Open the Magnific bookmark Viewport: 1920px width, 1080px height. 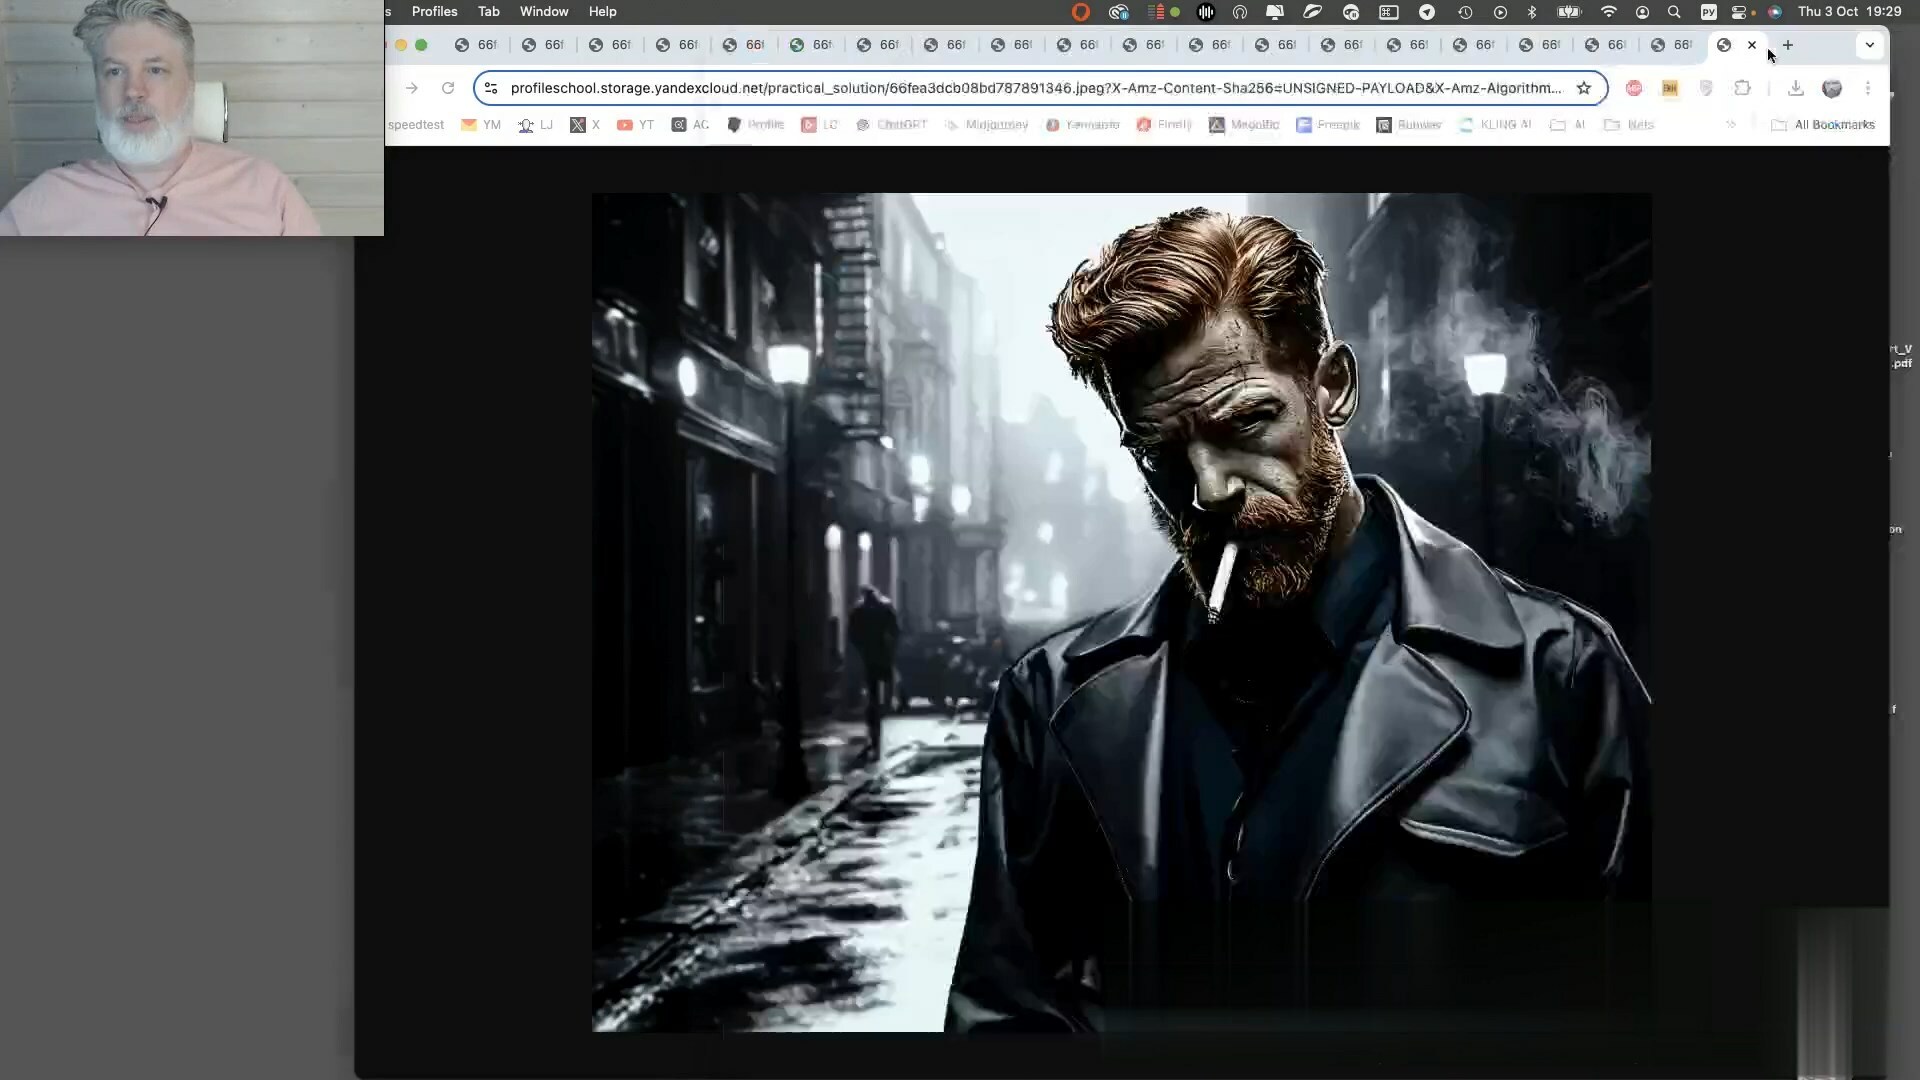click(x=1245, y=125)
